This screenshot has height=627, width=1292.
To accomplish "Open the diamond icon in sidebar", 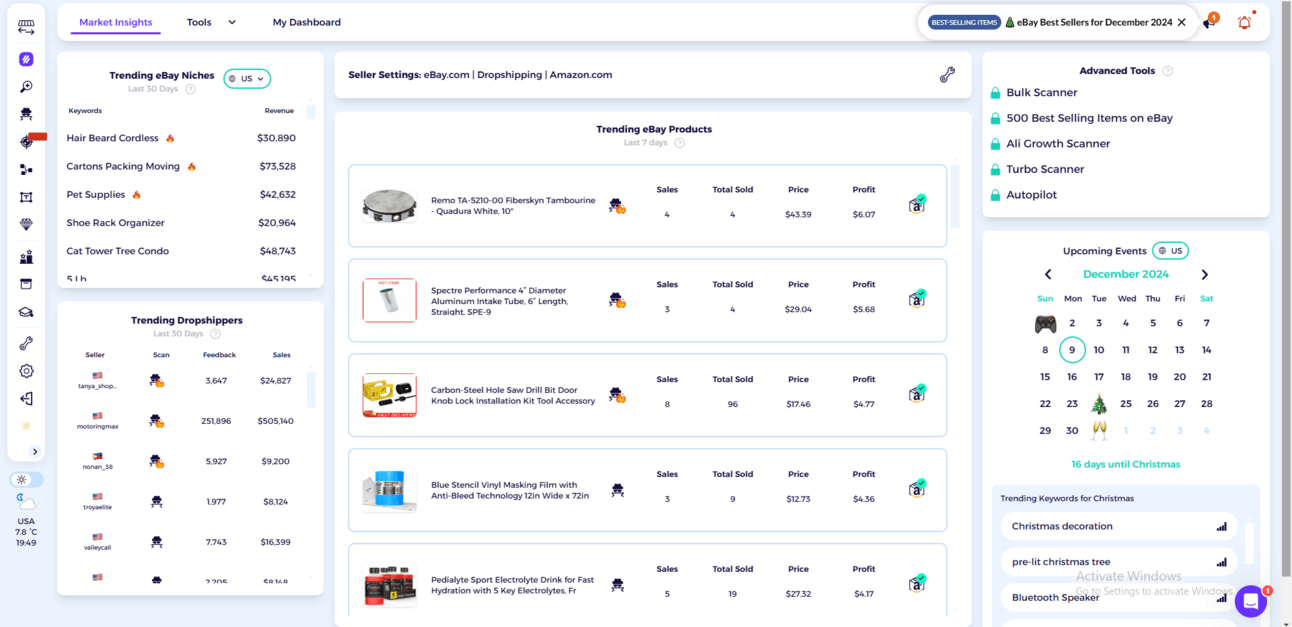I will click(x=26, y=225).
